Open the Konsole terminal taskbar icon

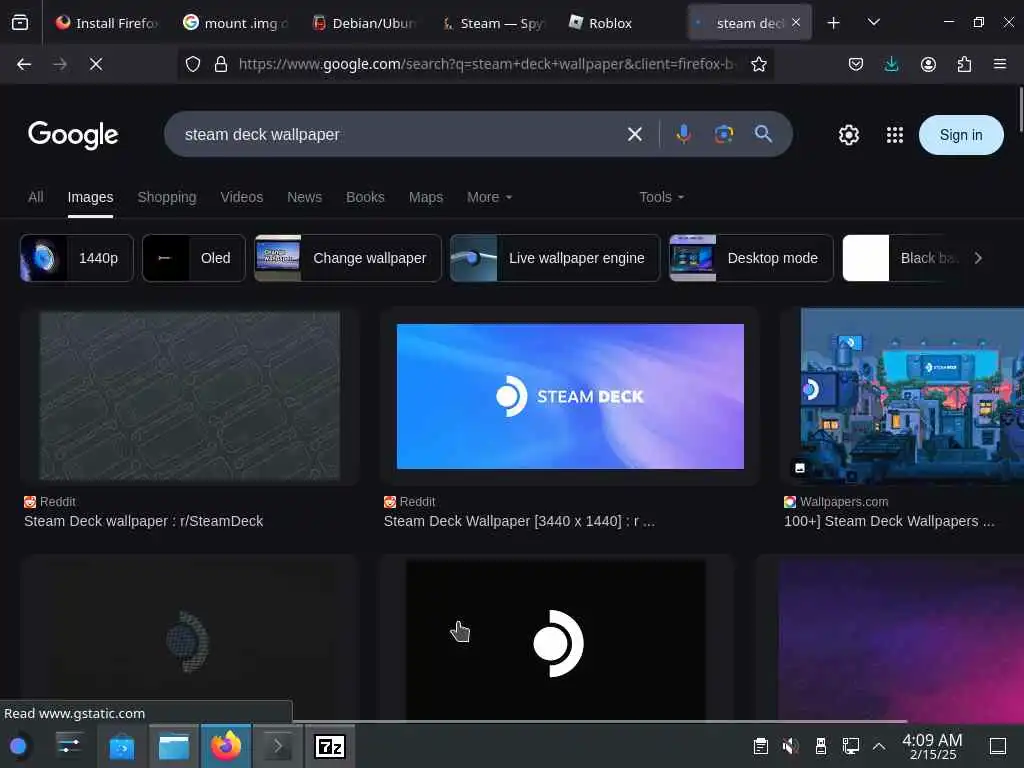(278, 746)
